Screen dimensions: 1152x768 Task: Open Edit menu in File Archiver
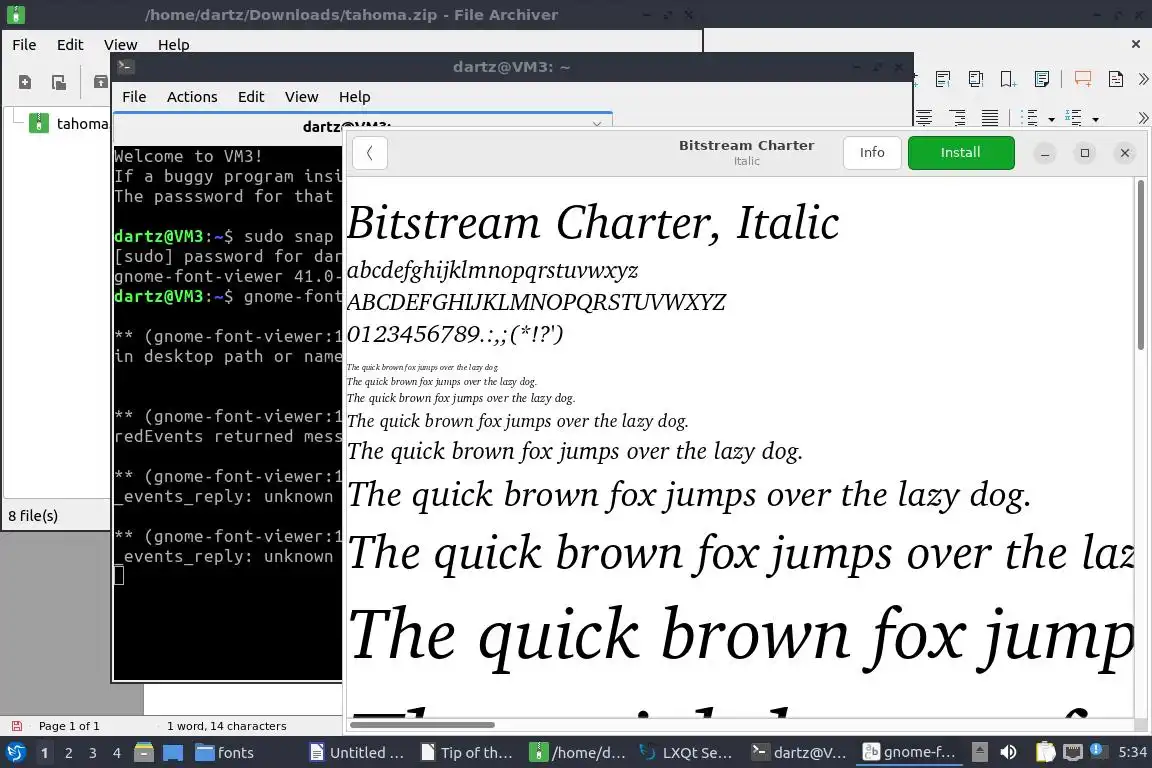[70, 45]
